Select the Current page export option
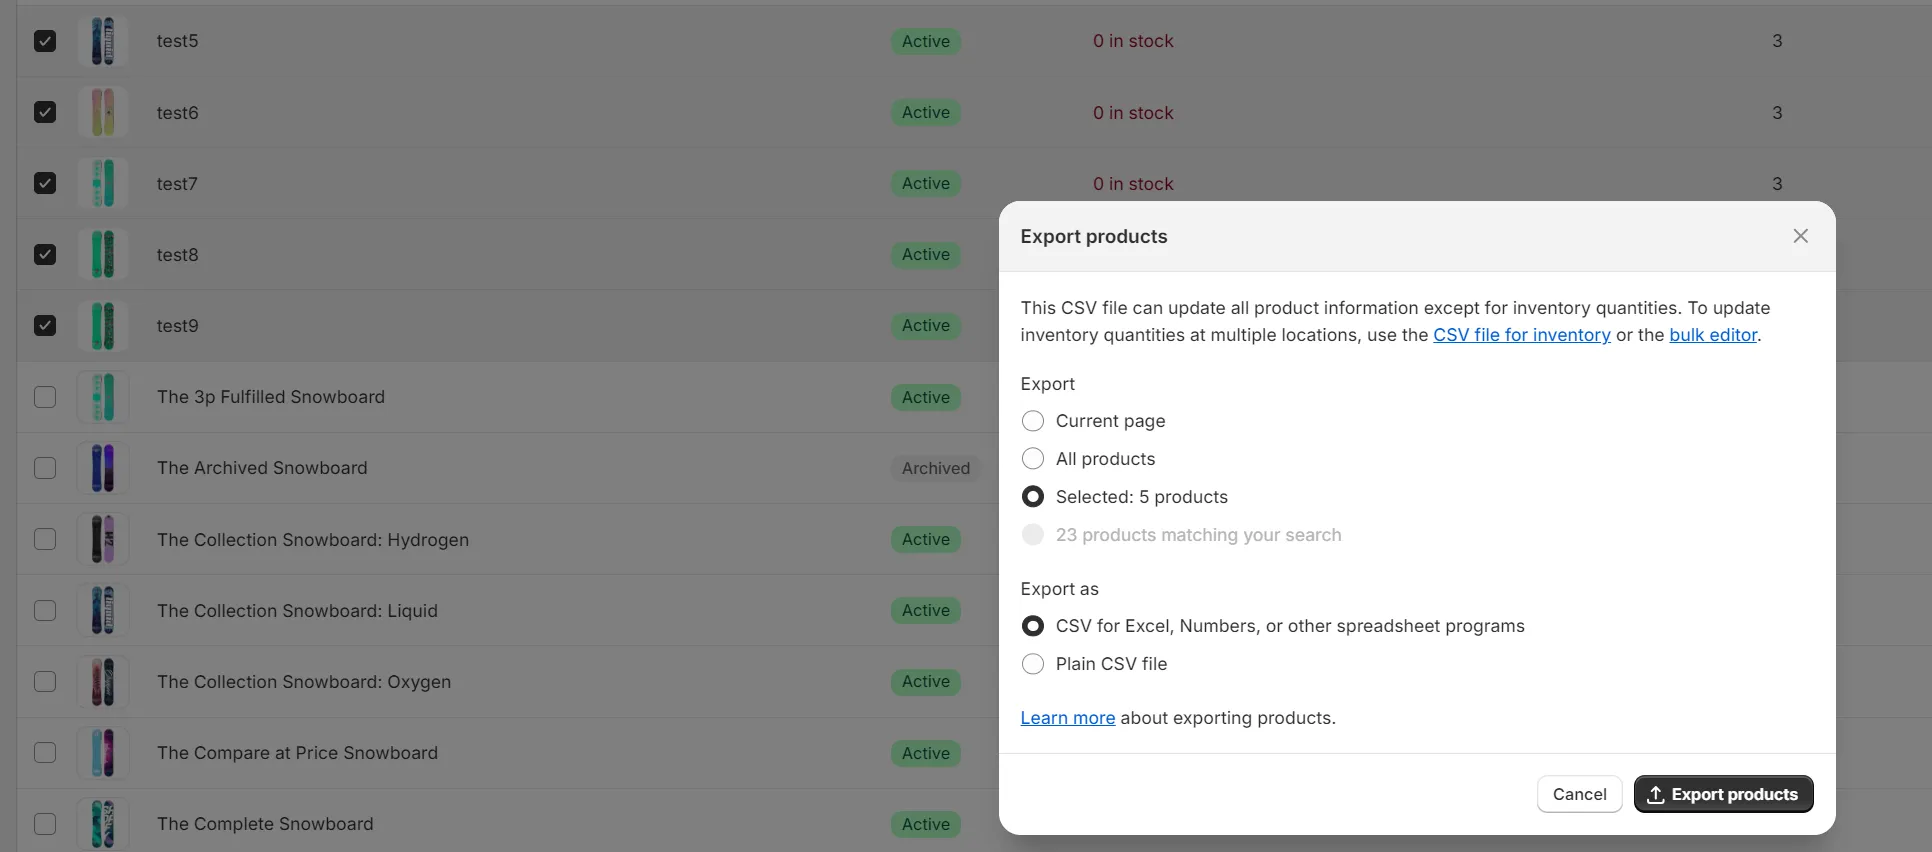1932x852 pixels. click(1033, 421)
